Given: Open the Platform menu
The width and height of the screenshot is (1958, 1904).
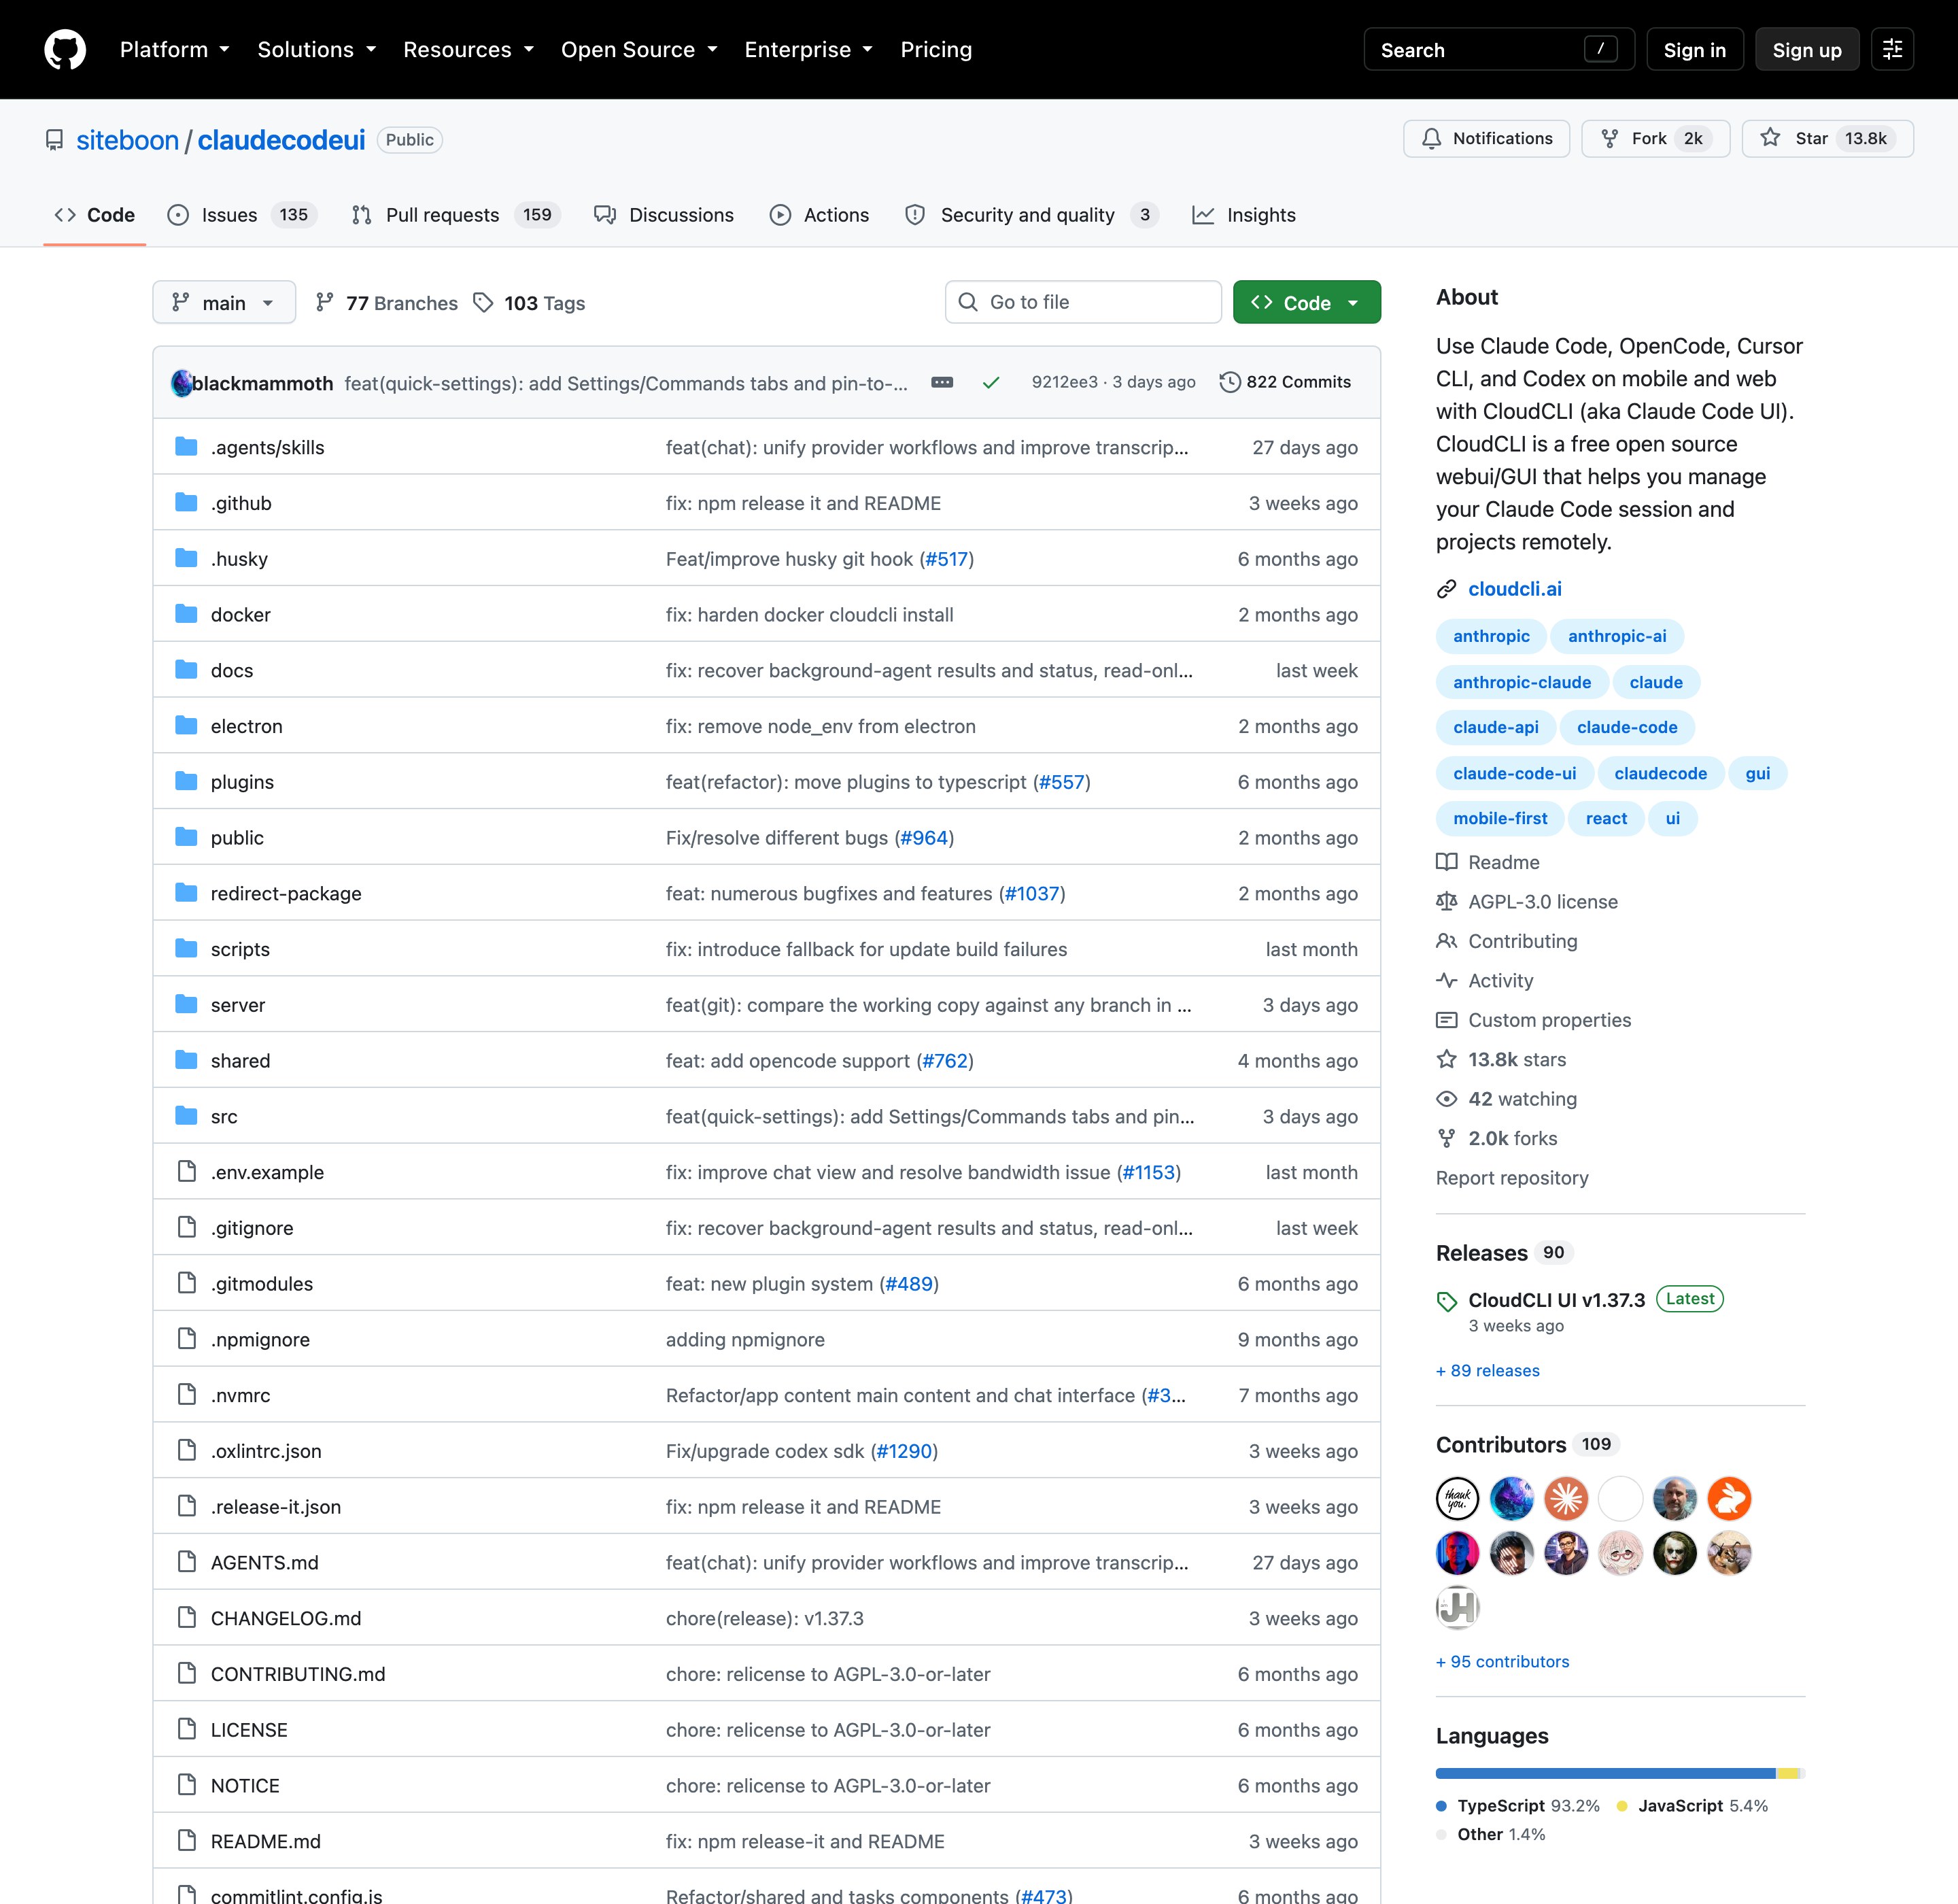Looking at the screenshot, I should 174,49.
